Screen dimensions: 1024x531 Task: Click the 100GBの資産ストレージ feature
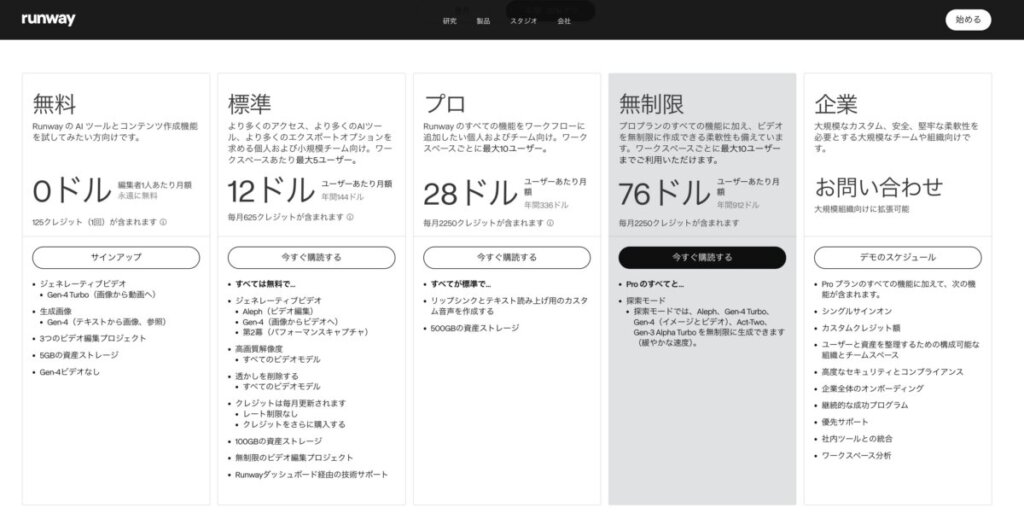pos(278,442)
